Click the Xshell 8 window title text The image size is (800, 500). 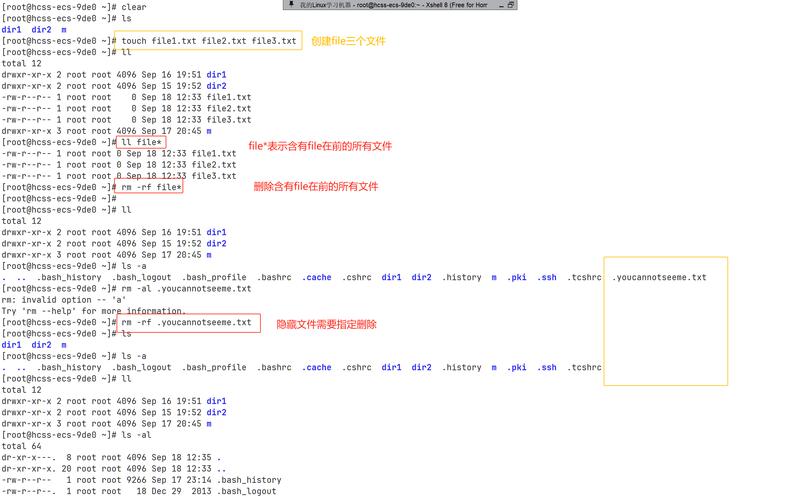coord(393,5)
